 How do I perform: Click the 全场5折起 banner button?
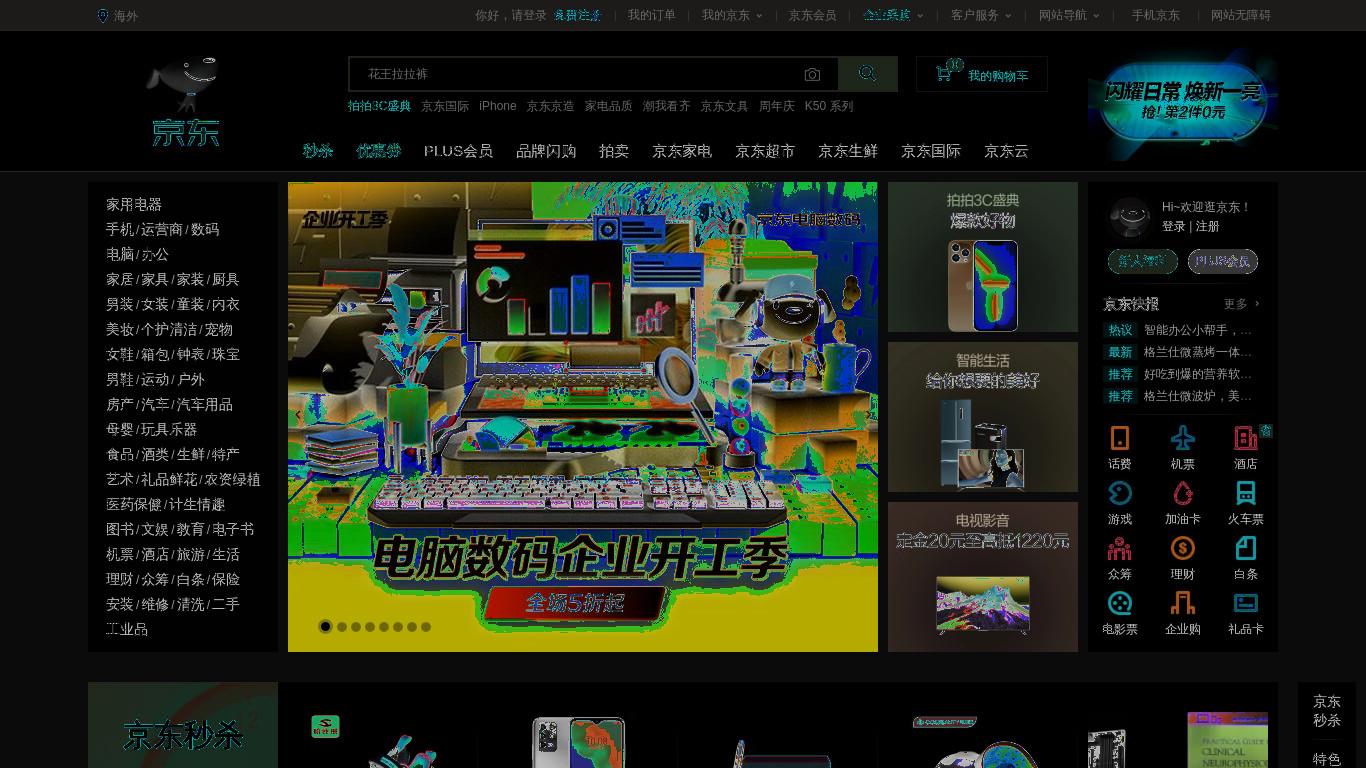click(575, 603)
